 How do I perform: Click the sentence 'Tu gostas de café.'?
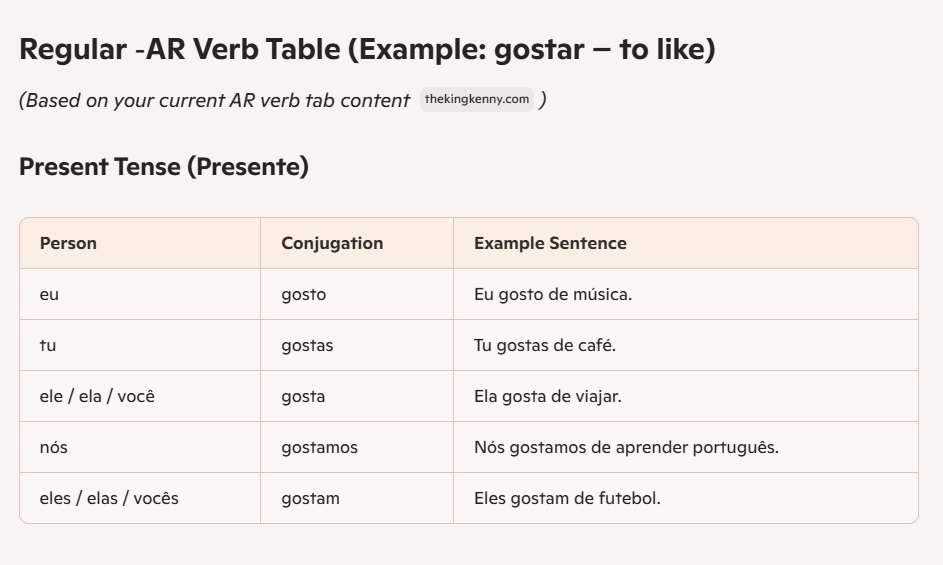[x=545, y=345]
